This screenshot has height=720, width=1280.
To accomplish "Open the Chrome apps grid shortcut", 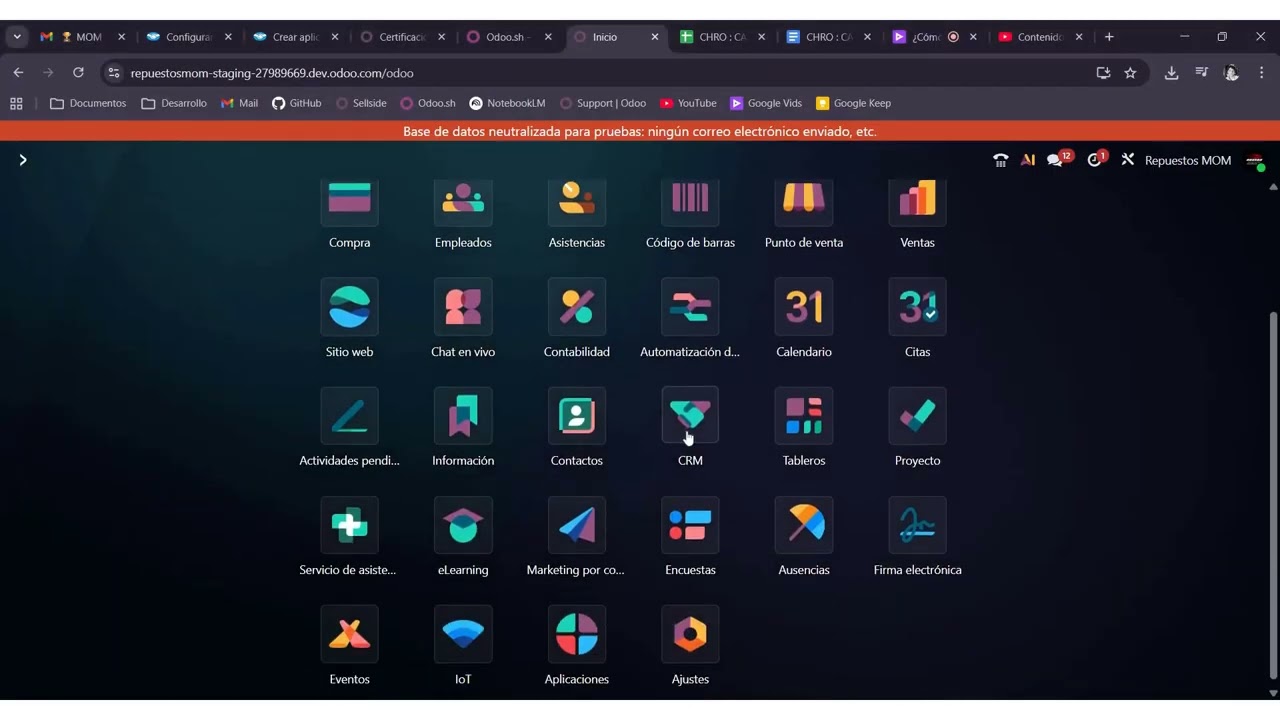I will (x=16, y=103).
